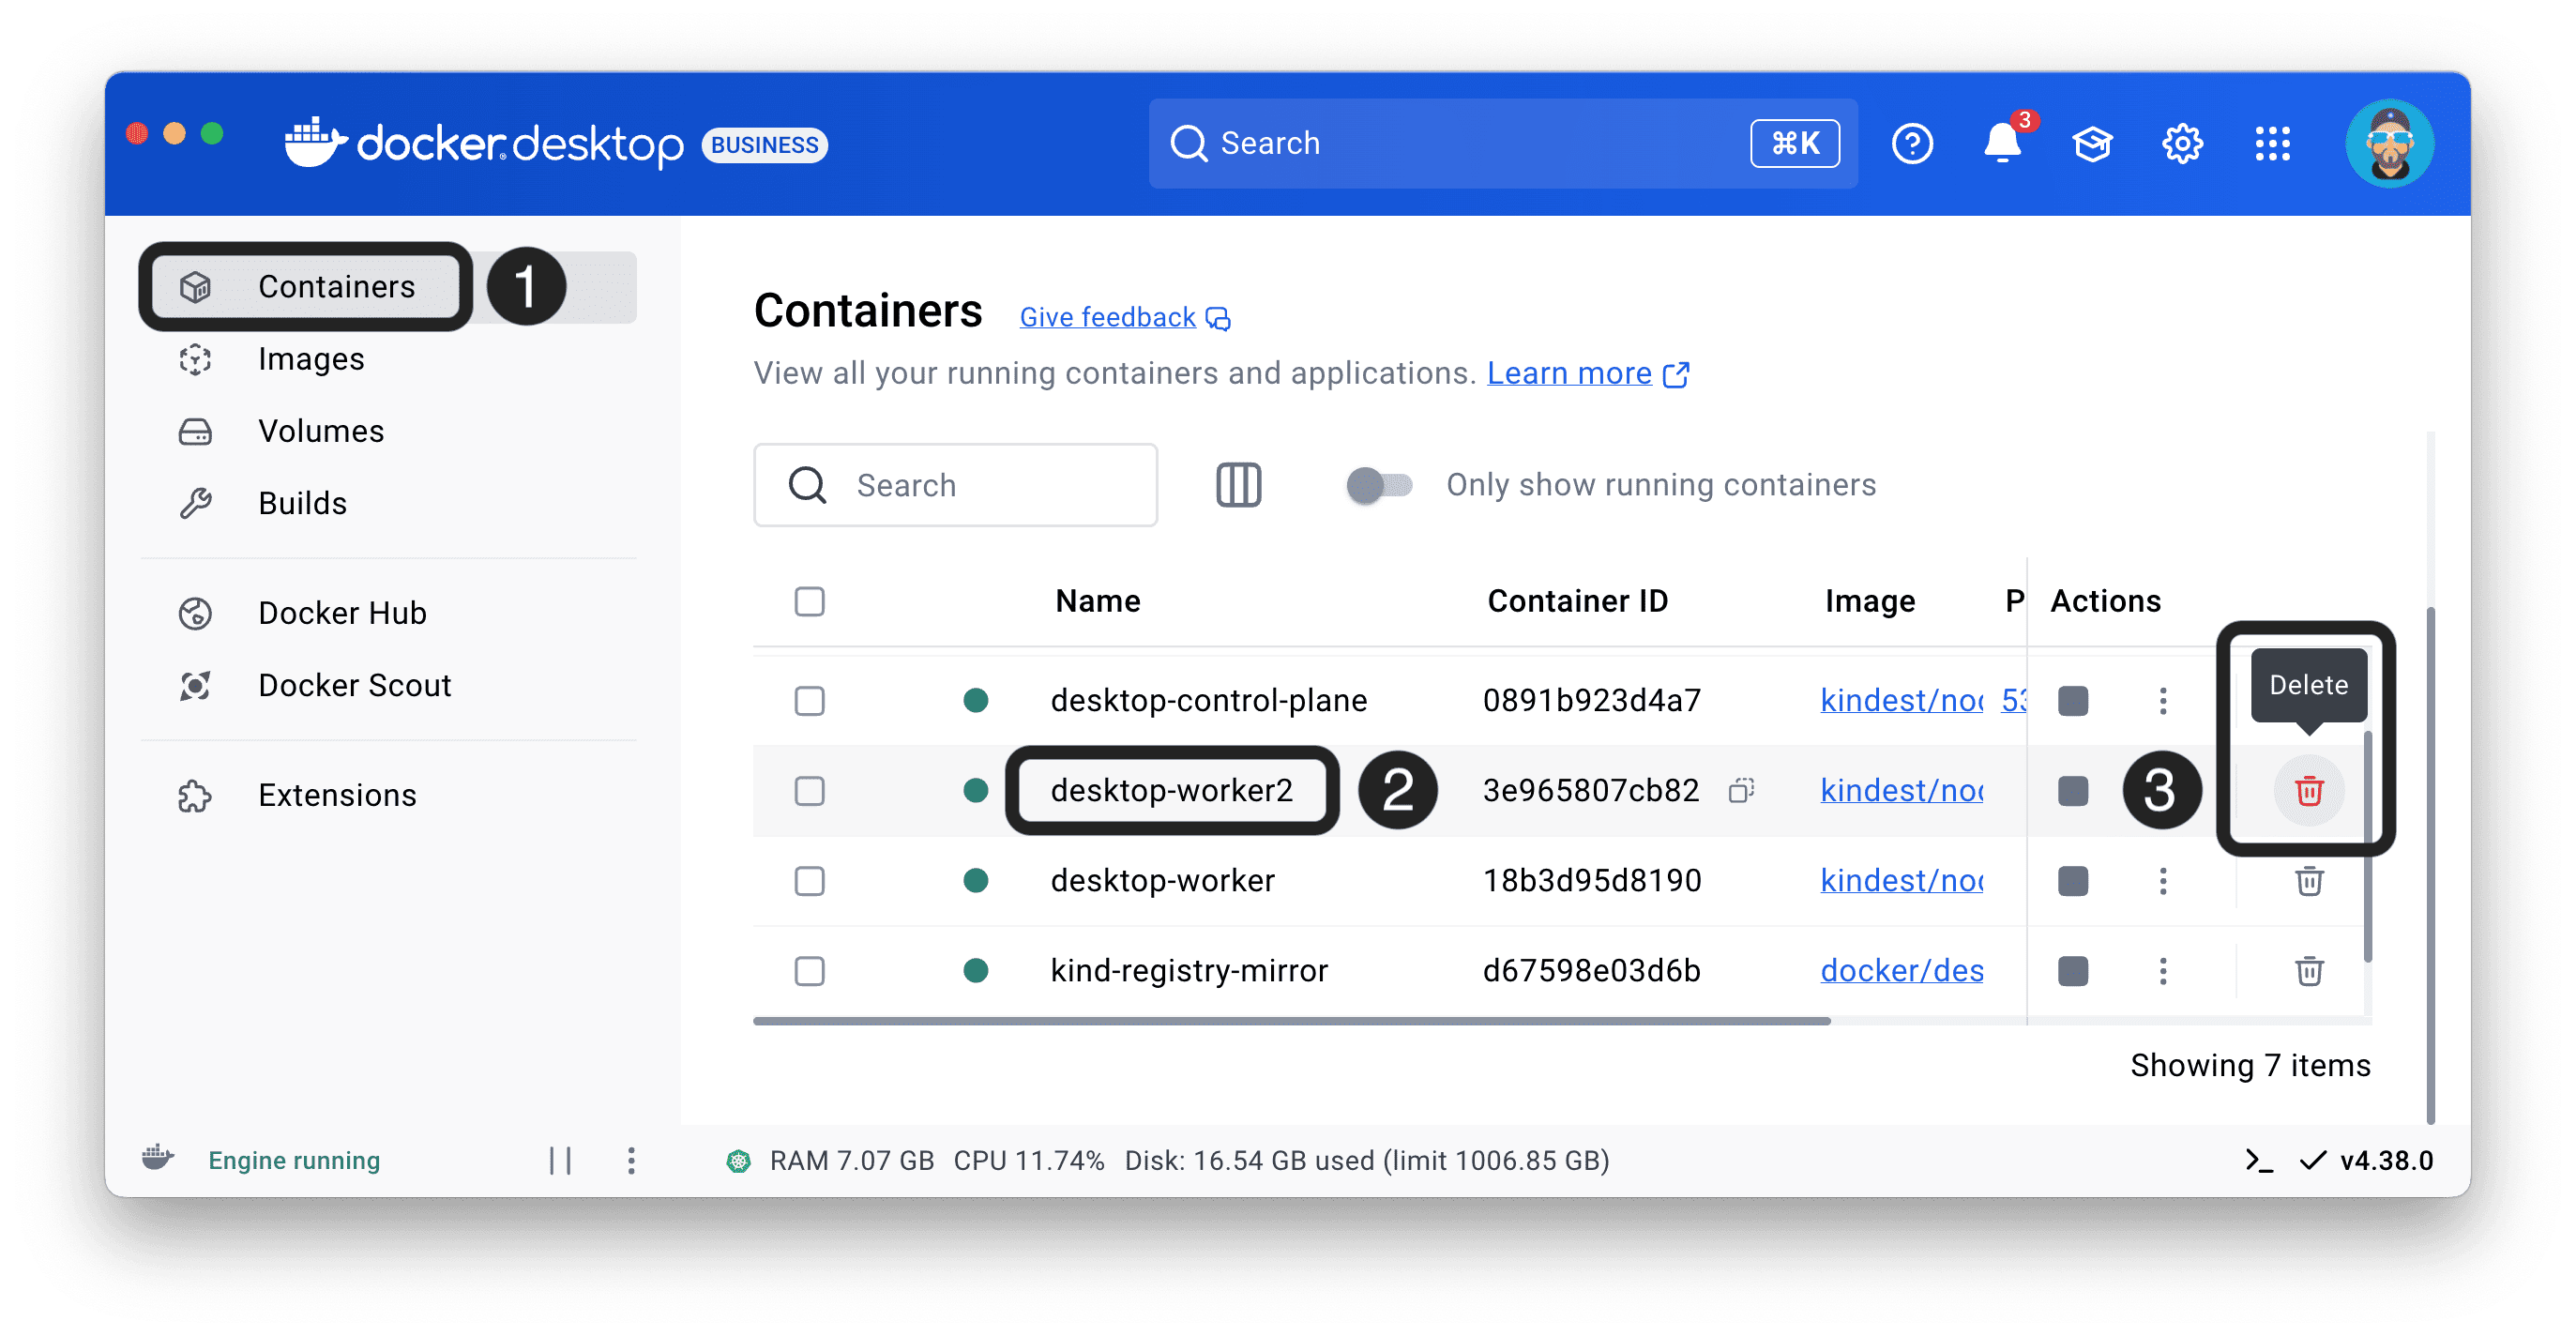Open a terminal from the status bar
This screenshot has width=2576, height=1336.
[x=2257, y=1160]
